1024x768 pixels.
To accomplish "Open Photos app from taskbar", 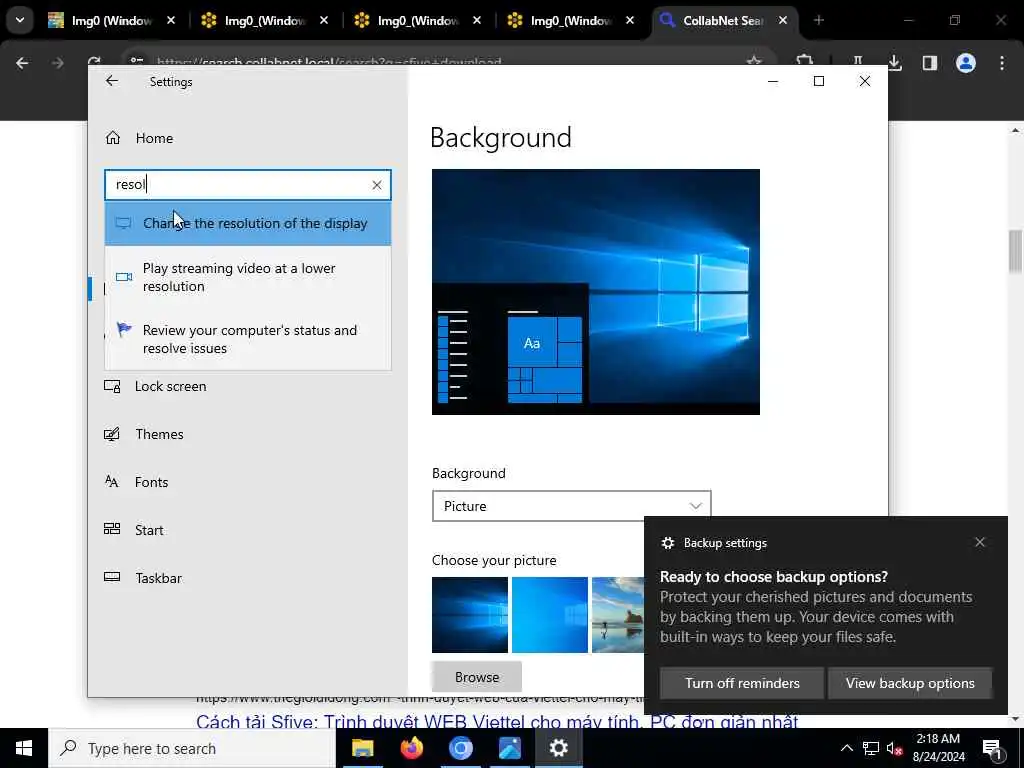I will (x=509, y=748).
